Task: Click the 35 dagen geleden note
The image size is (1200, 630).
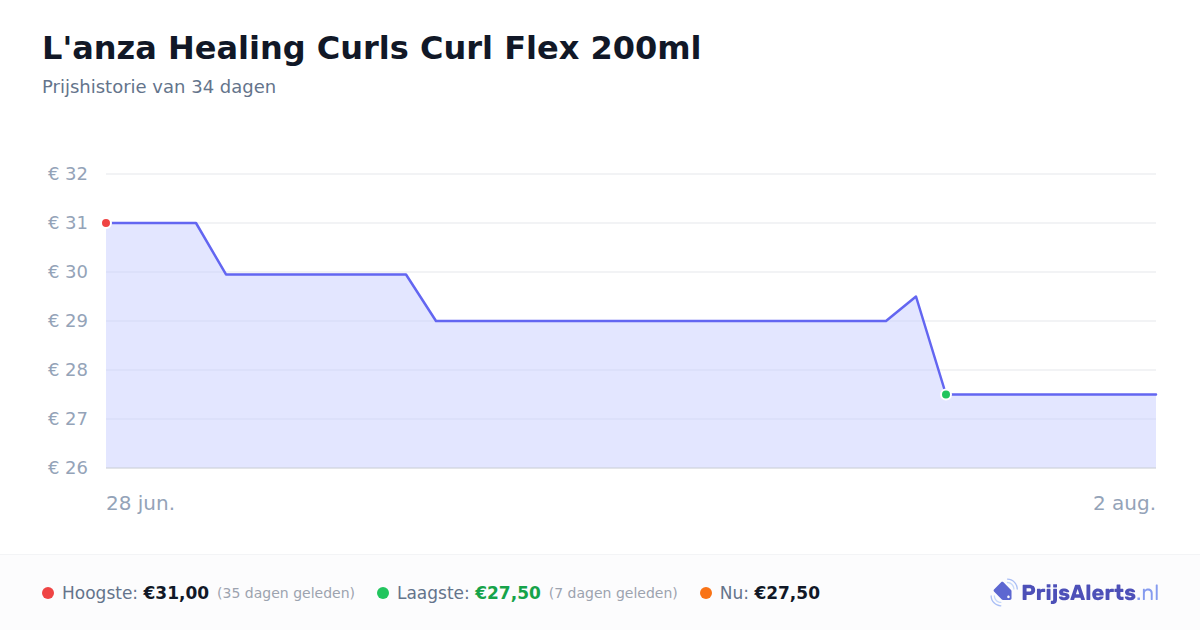Action: [286, 593]
